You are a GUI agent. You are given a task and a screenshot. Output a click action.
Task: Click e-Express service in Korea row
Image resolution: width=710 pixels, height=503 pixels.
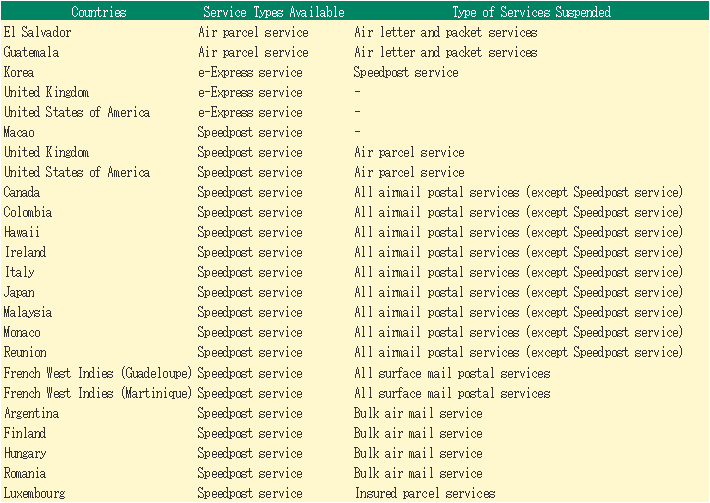click(x=250, y=72)
